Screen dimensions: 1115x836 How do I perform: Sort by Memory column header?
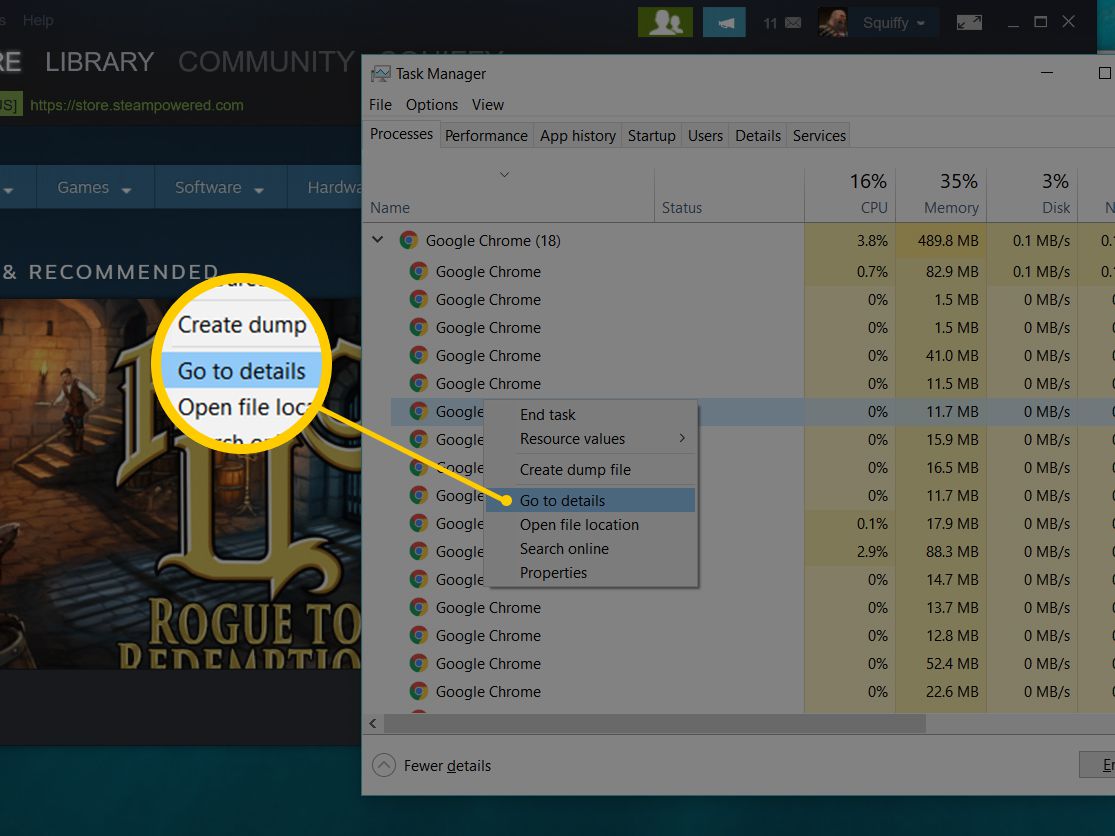click(x=941, y=193)
